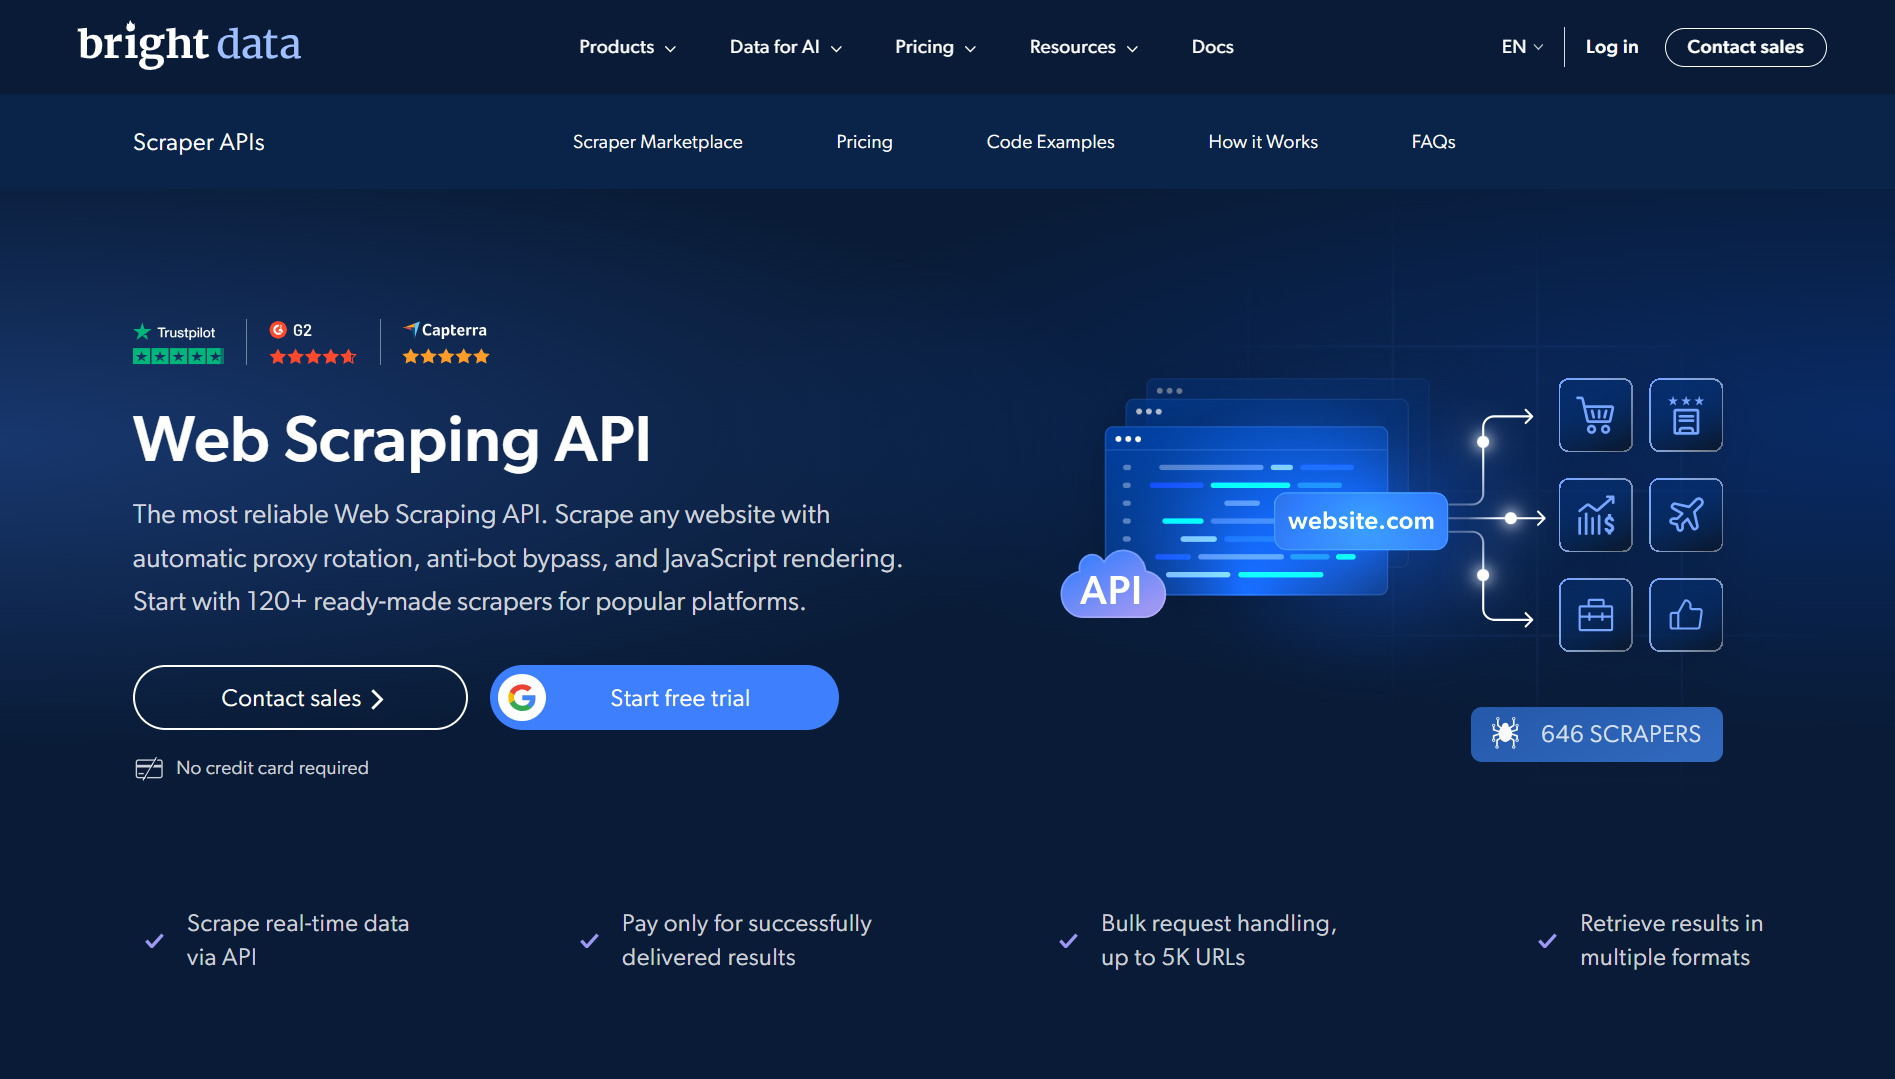Click the Google logo in the trial button
This screenshot has height=1079, width=1895.
point(524,697)
